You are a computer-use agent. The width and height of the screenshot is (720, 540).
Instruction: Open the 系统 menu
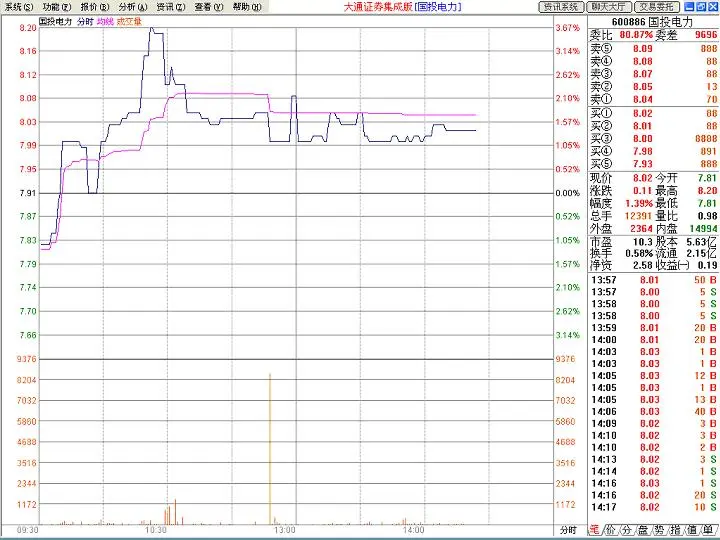pos(18,6)
